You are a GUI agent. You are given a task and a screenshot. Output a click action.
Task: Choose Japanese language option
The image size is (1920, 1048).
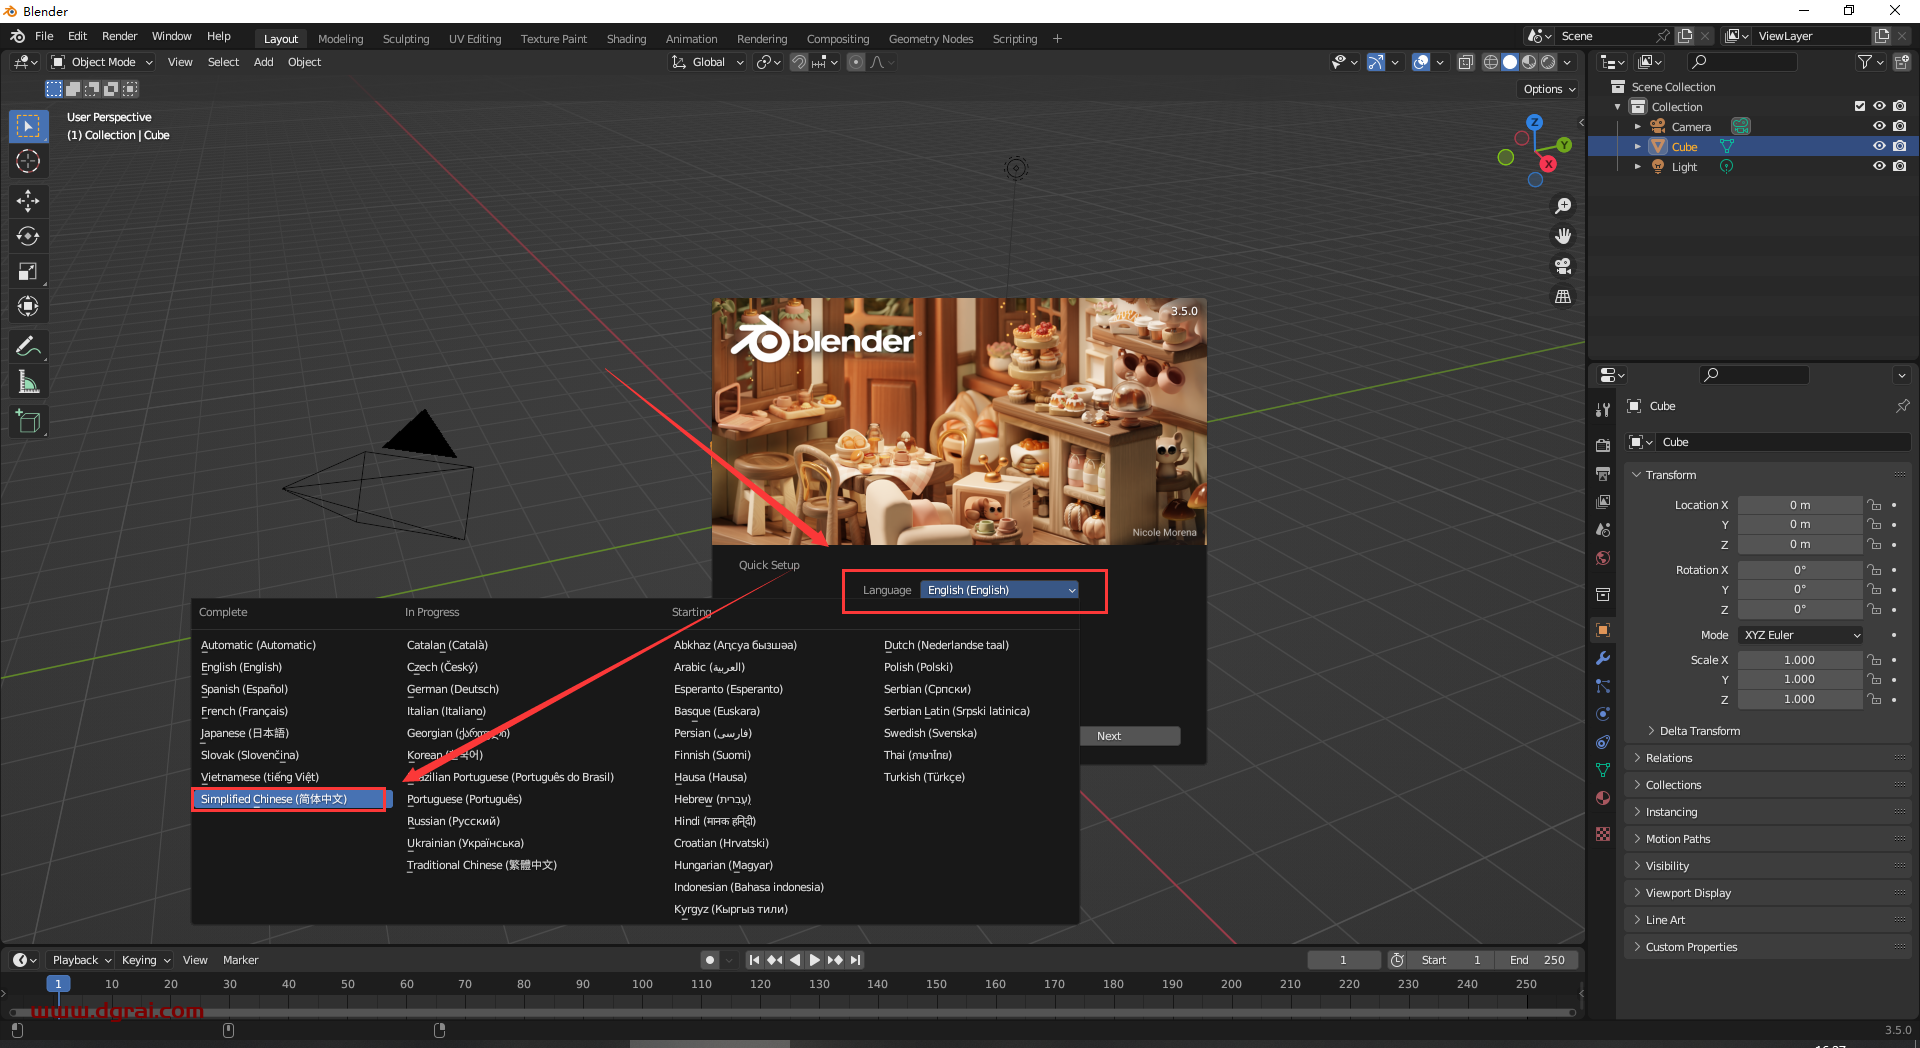pos(245,733)
